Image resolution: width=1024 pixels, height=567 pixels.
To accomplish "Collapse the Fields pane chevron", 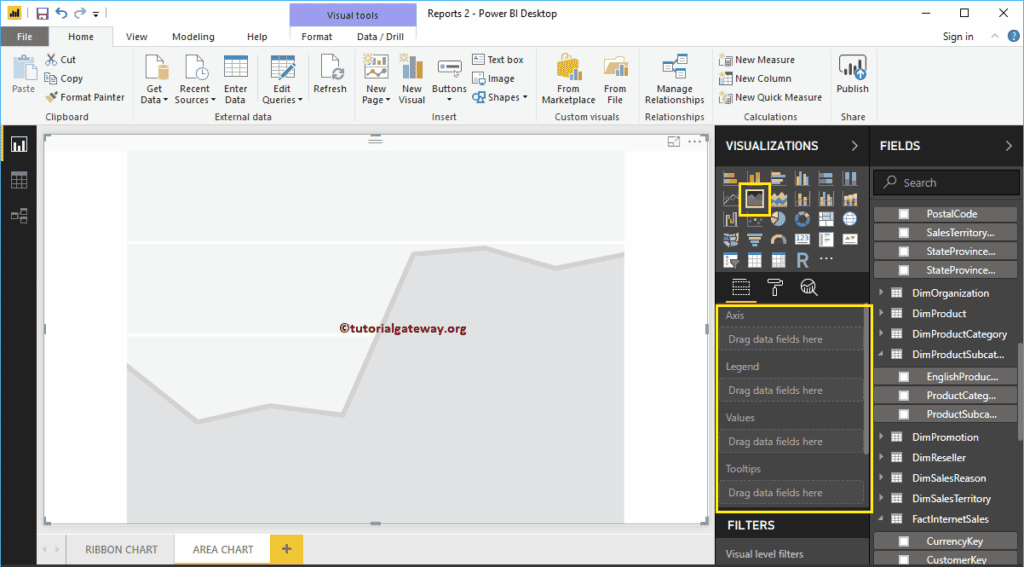I will pyautogui.click(x=1008, y=146).
